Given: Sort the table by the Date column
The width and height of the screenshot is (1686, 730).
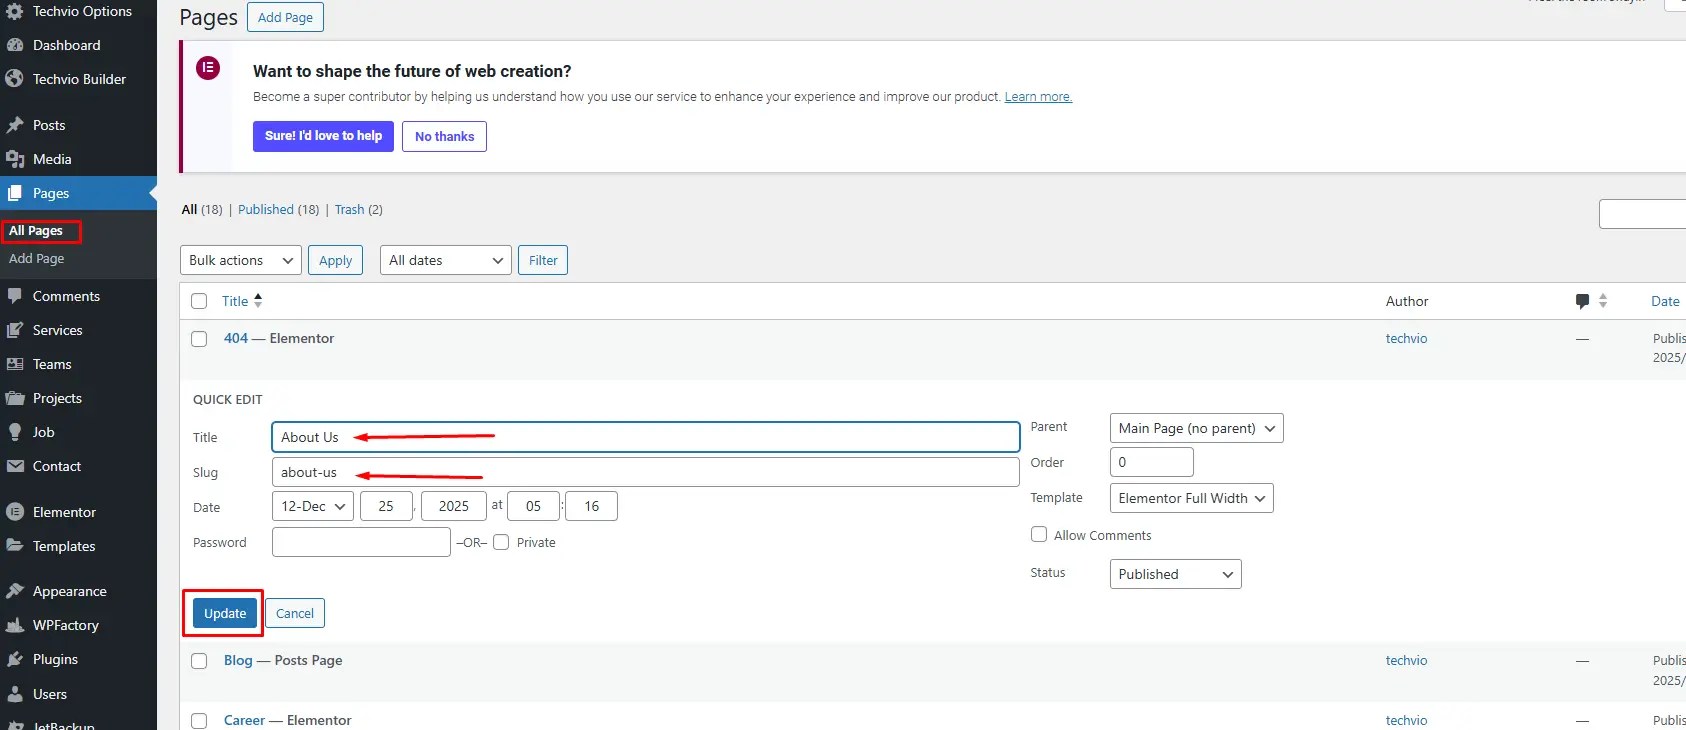Looking at the screenshot, I should [1665, 301].
